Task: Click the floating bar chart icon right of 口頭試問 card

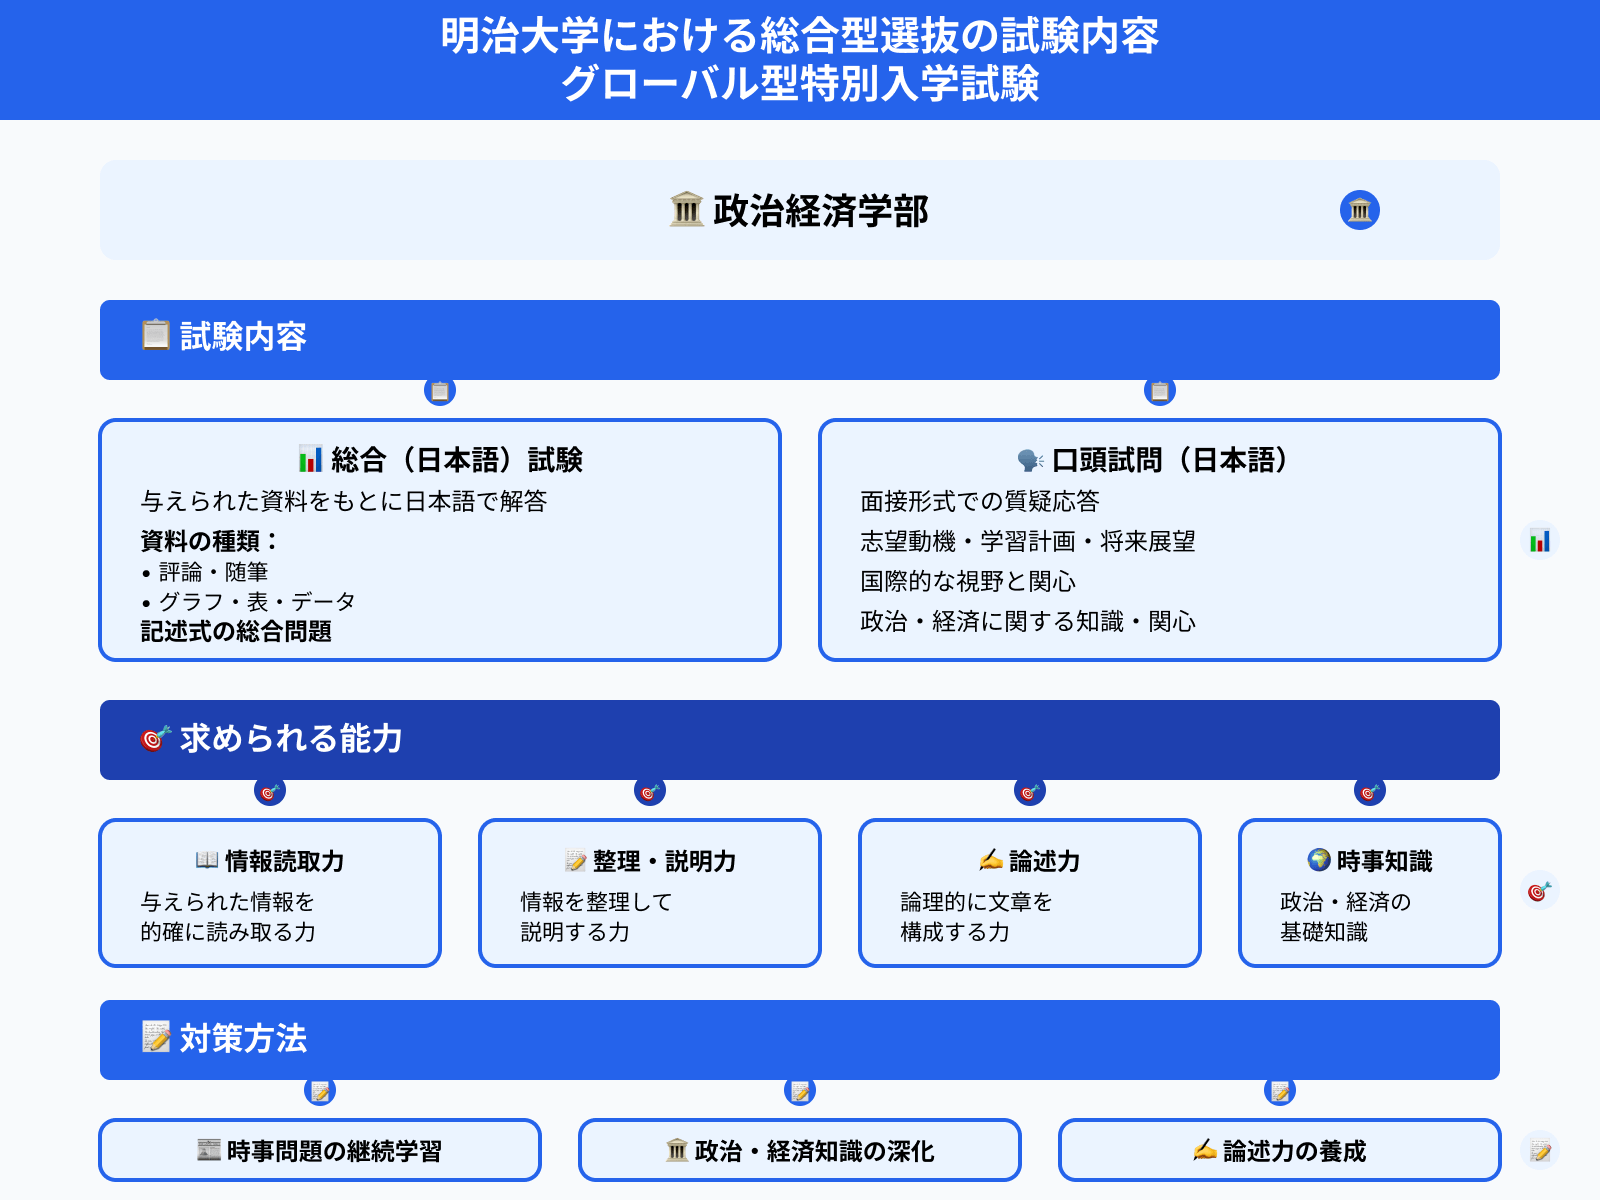Action: pyautogui.click(x=1540, y=540)
